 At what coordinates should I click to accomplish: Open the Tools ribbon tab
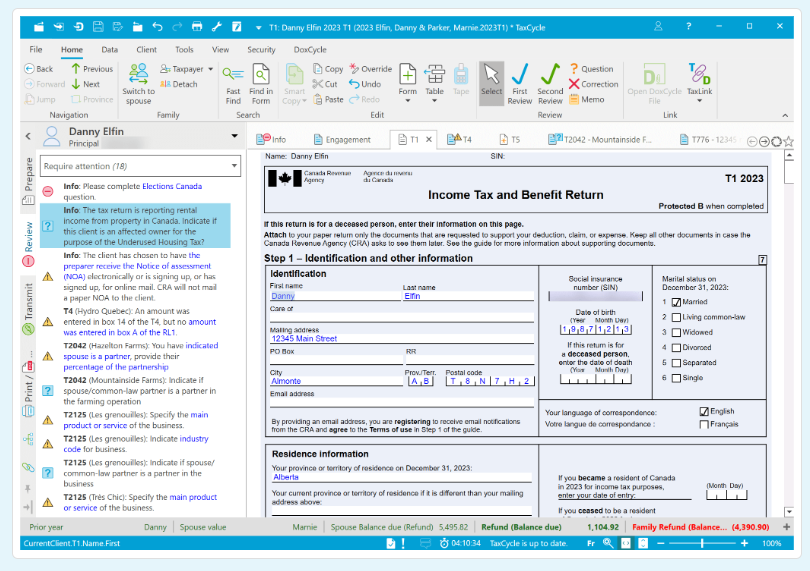(x=184, y=50)
